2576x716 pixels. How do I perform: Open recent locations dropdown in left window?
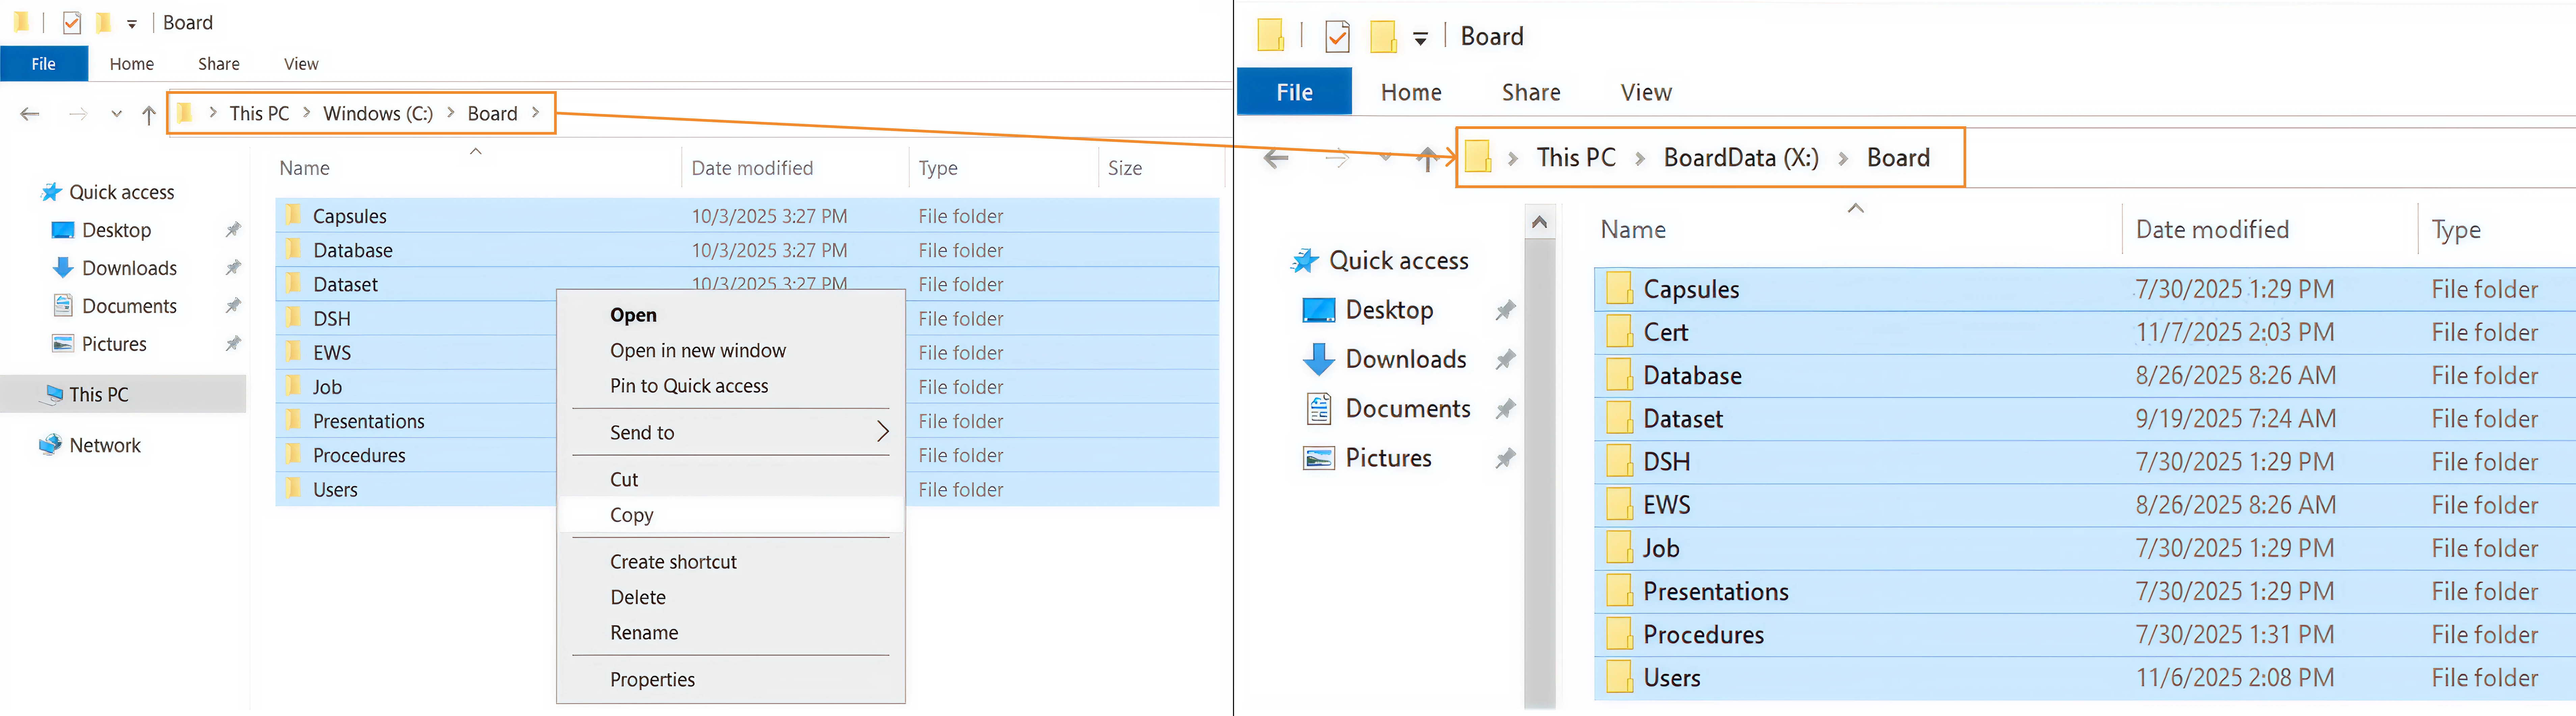(x=117, y=114)
